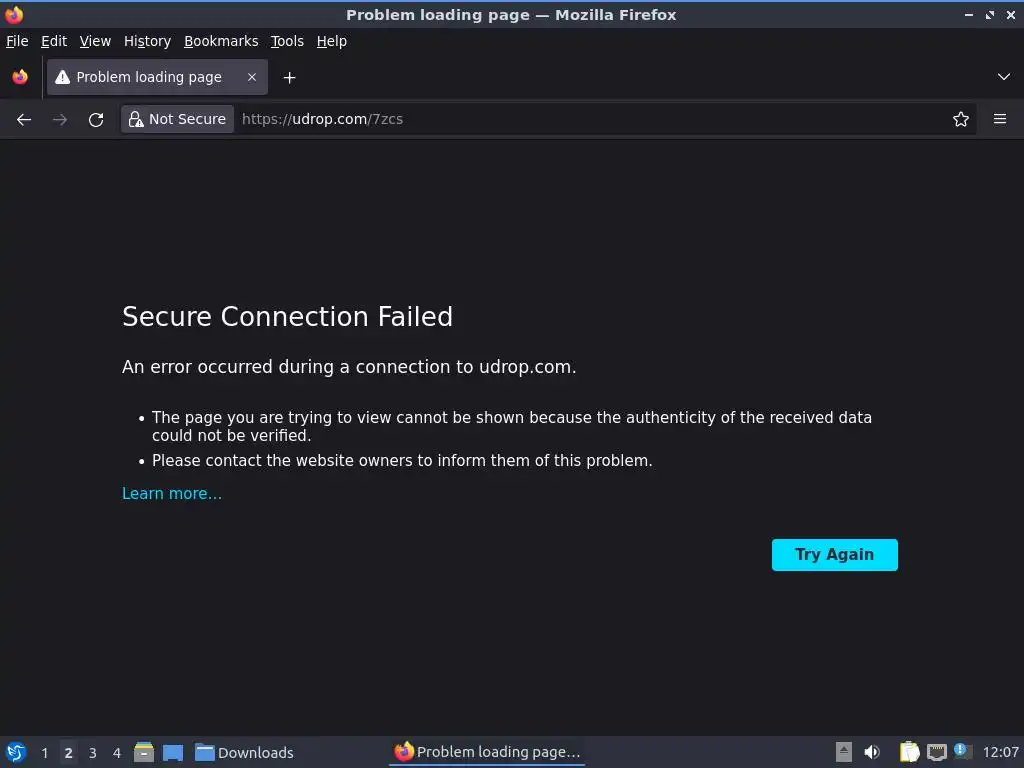Open the Not Secure site information panel
The image size is (1024, 768).
[178, 119]
